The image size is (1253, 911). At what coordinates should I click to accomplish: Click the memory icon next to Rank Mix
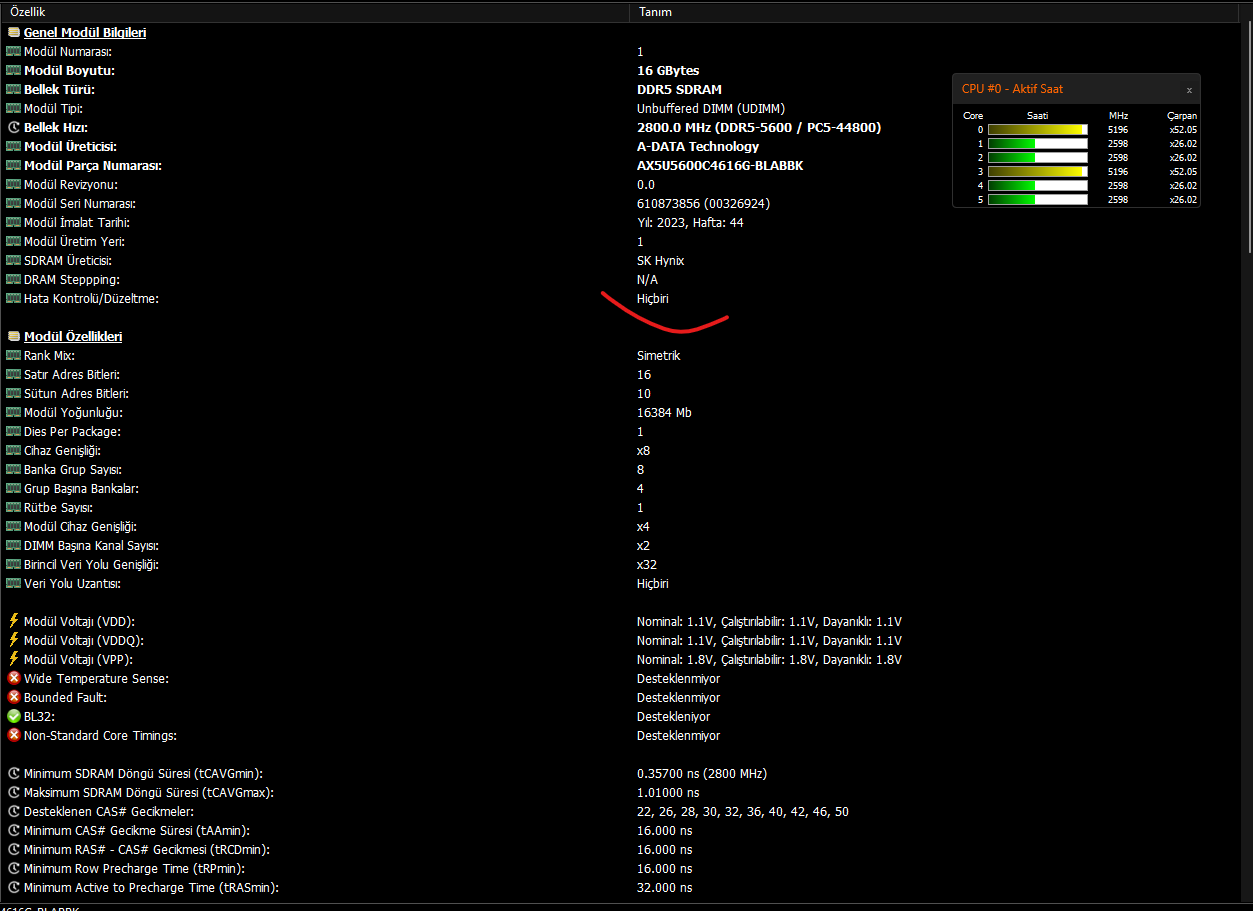(14, 355)
